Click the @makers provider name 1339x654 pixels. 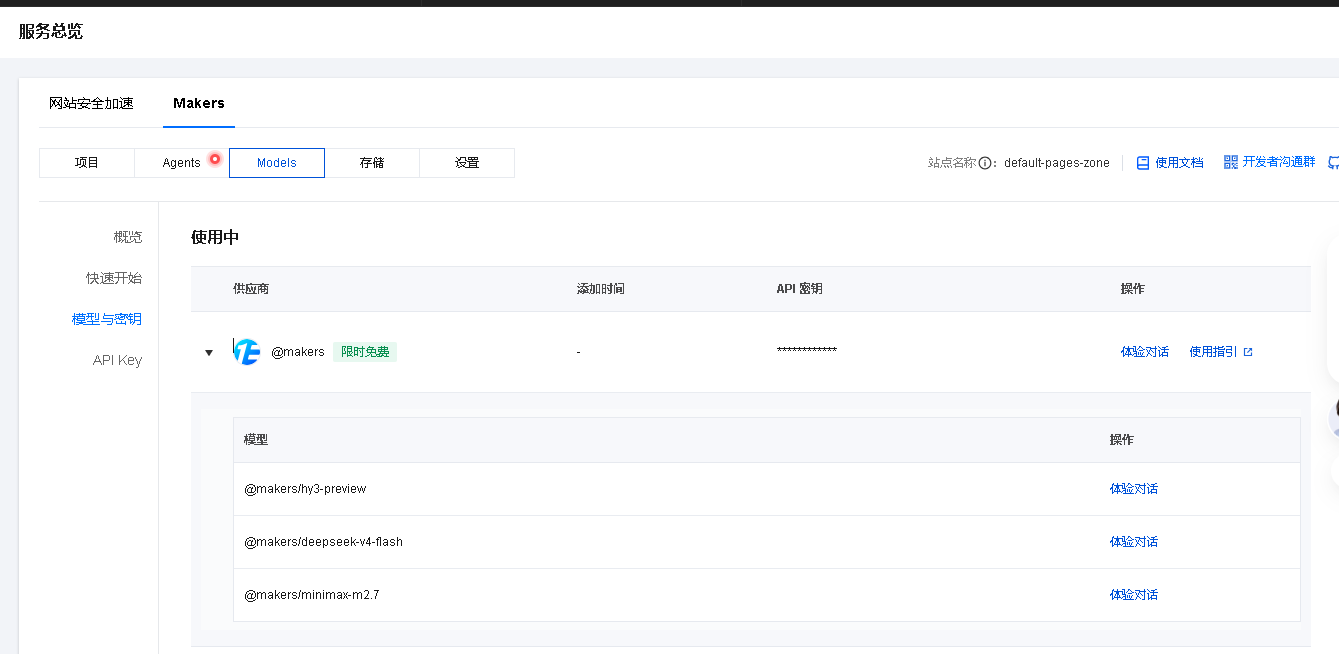point(298,352)
